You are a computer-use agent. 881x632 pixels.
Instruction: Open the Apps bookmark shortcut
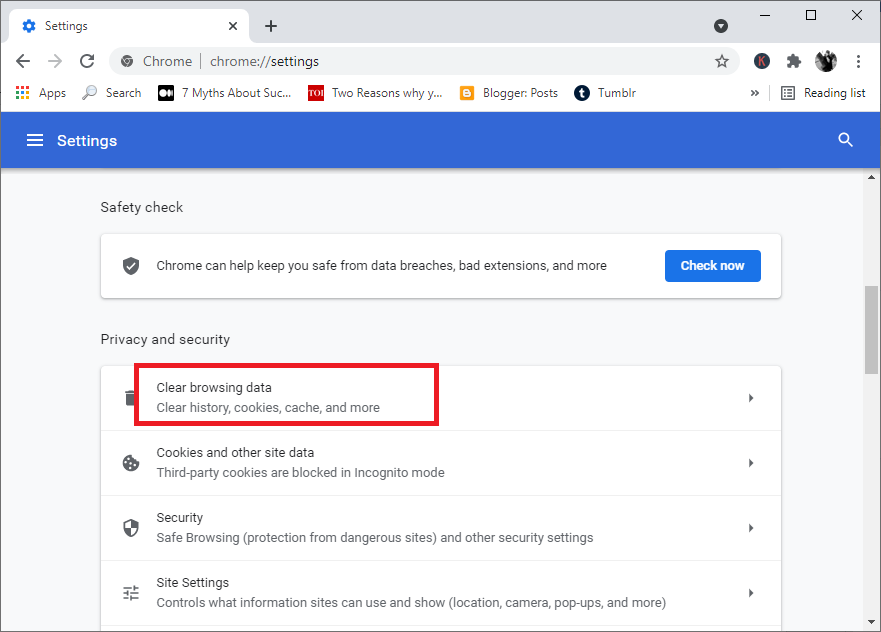point(41,93)
